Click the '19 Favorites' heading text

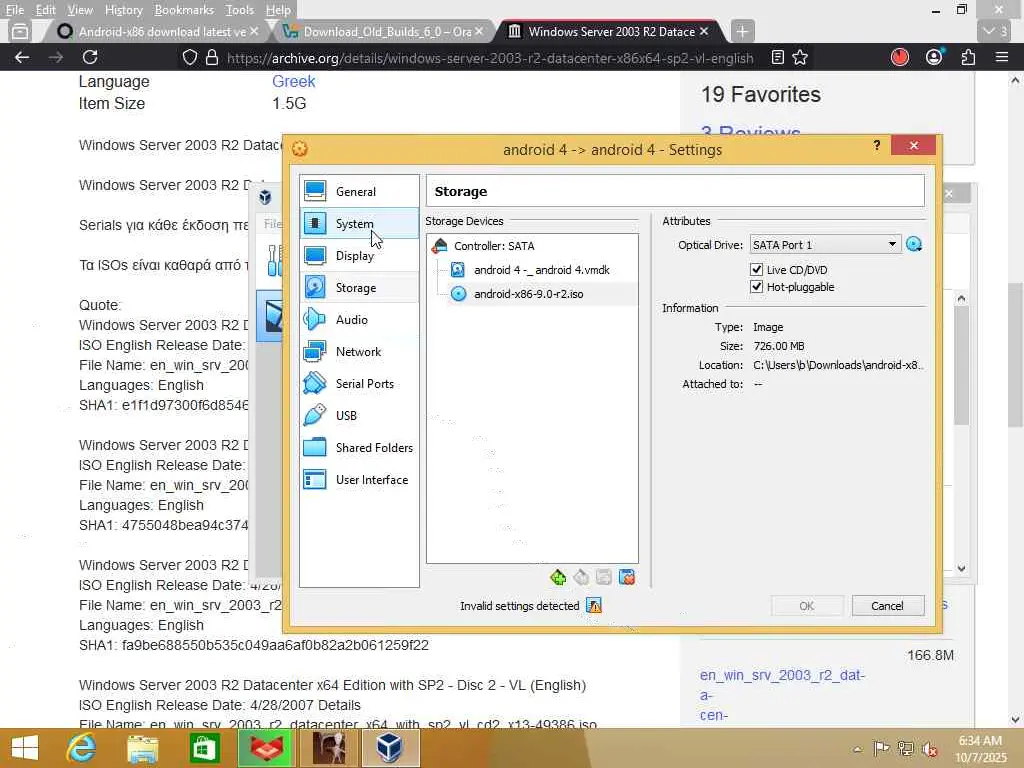coord(761,95)
